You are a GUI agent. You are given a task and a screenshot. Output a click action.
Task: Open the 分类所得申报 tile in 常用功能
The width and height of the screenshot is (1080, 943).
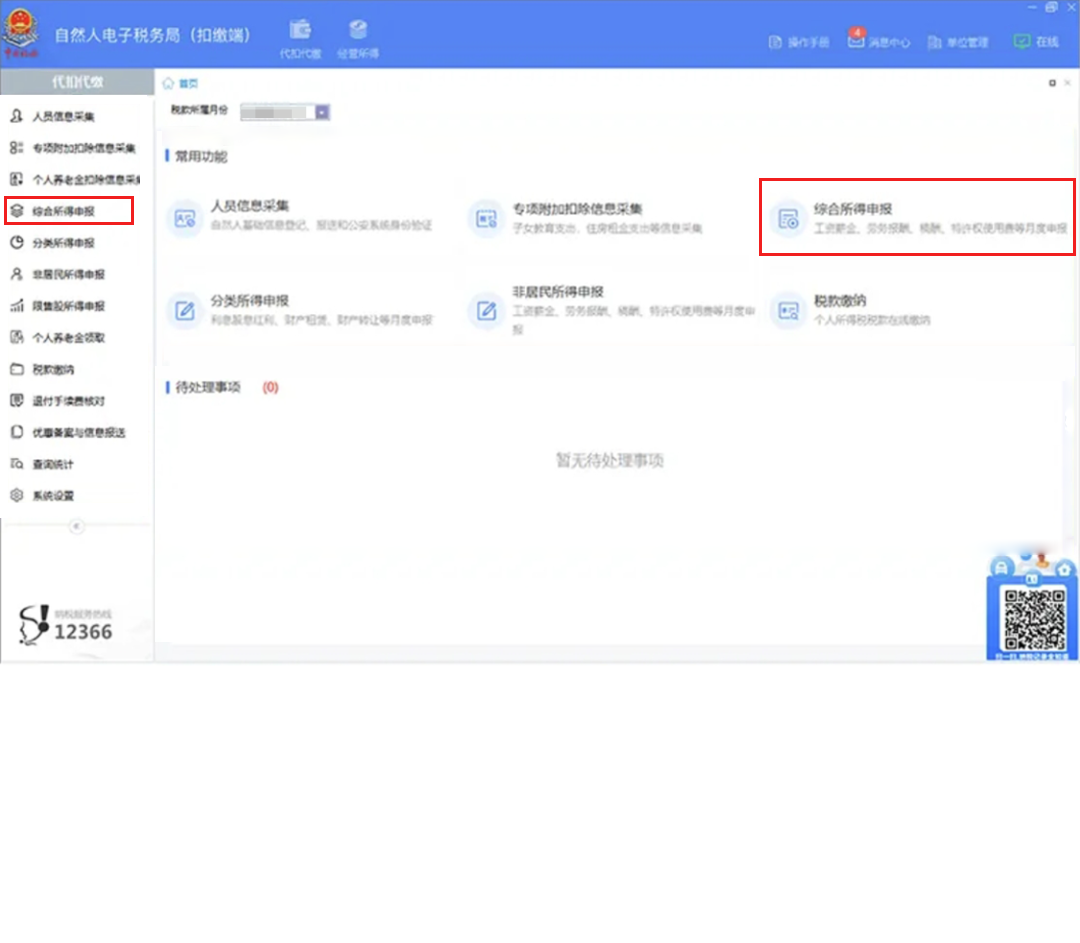point(300,309)
